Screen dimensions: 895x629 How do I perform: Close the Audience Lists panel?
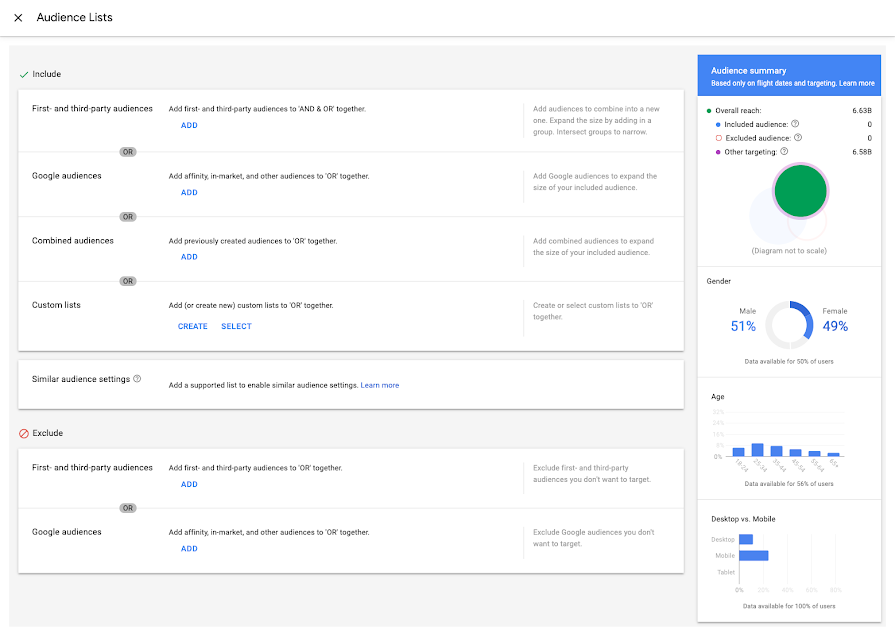click(18, 17)
